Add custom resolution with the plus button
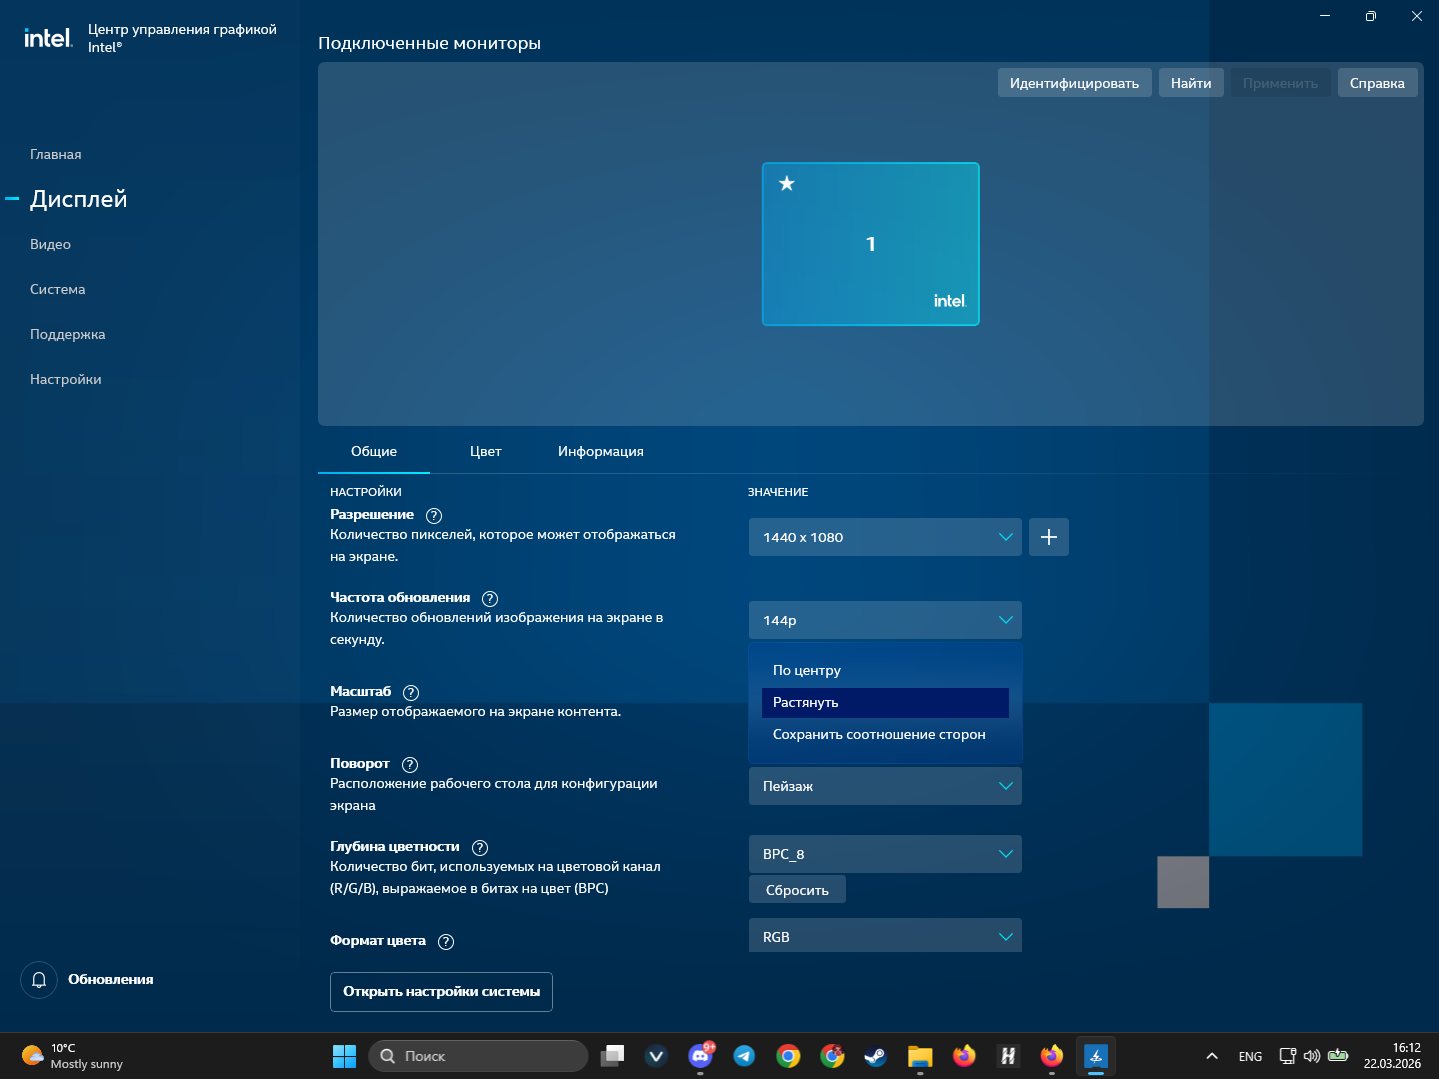1439x1079 pixels. 1048,537
